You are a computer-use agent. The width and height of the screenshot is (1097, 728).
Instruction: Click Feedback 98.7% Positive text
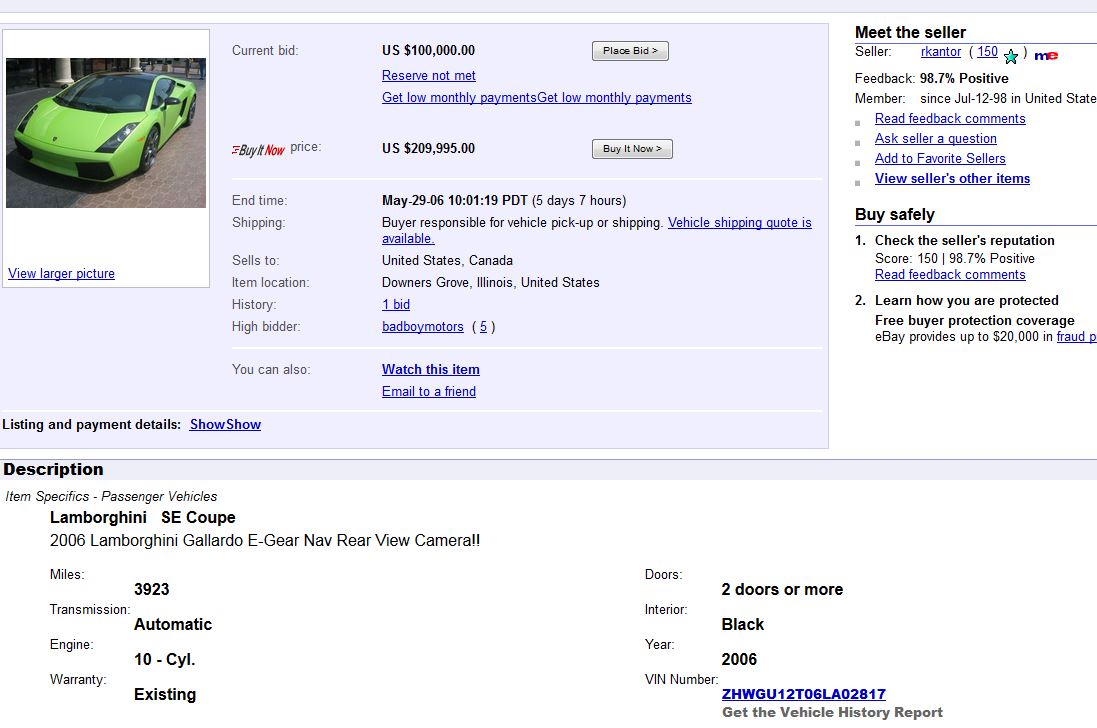coord(932,78)
